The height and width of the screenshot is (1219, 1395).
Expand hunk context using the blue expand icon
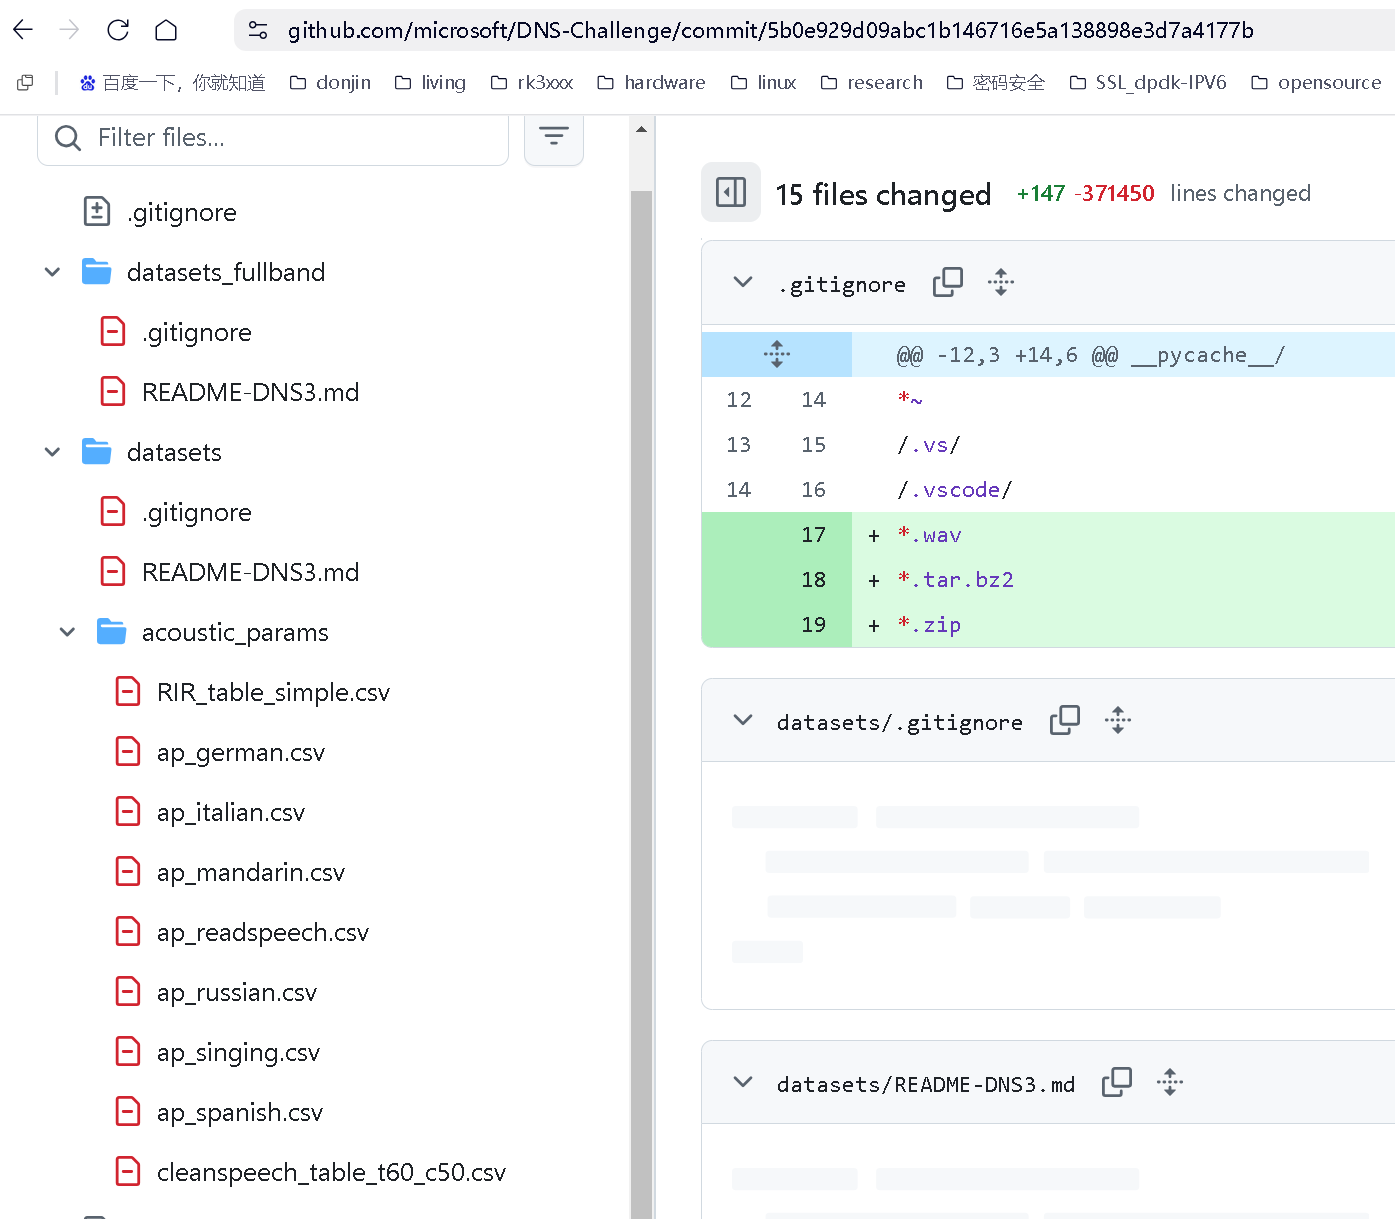click(x=777, y=353)
